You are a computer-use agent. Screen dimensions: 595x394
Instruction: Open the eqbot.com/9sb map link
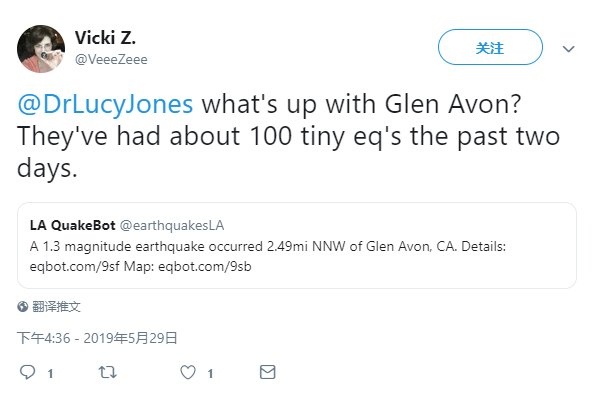click(205, 266)
